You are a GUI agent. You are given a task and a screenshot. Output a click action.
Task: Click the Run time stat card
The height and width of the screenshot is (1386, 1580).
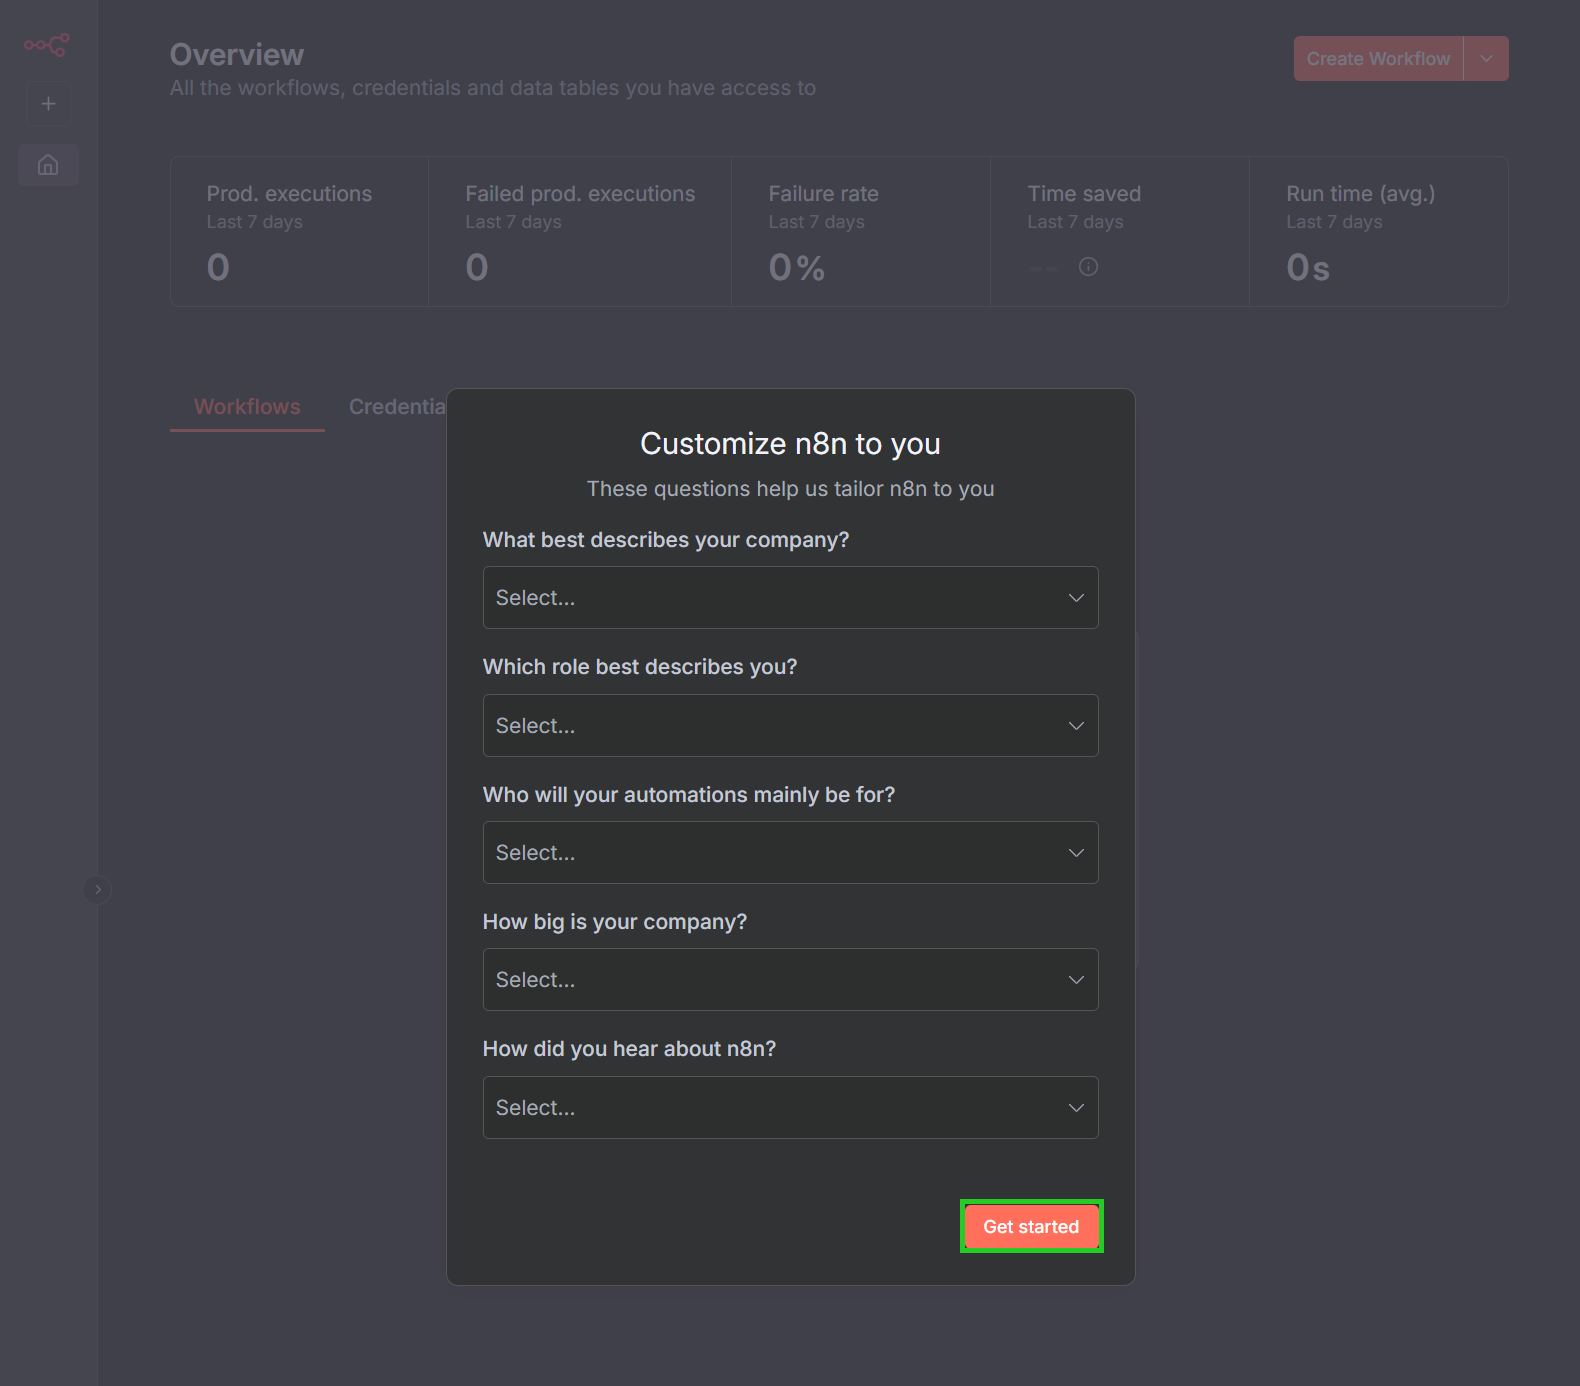[x=1378, y=231]
